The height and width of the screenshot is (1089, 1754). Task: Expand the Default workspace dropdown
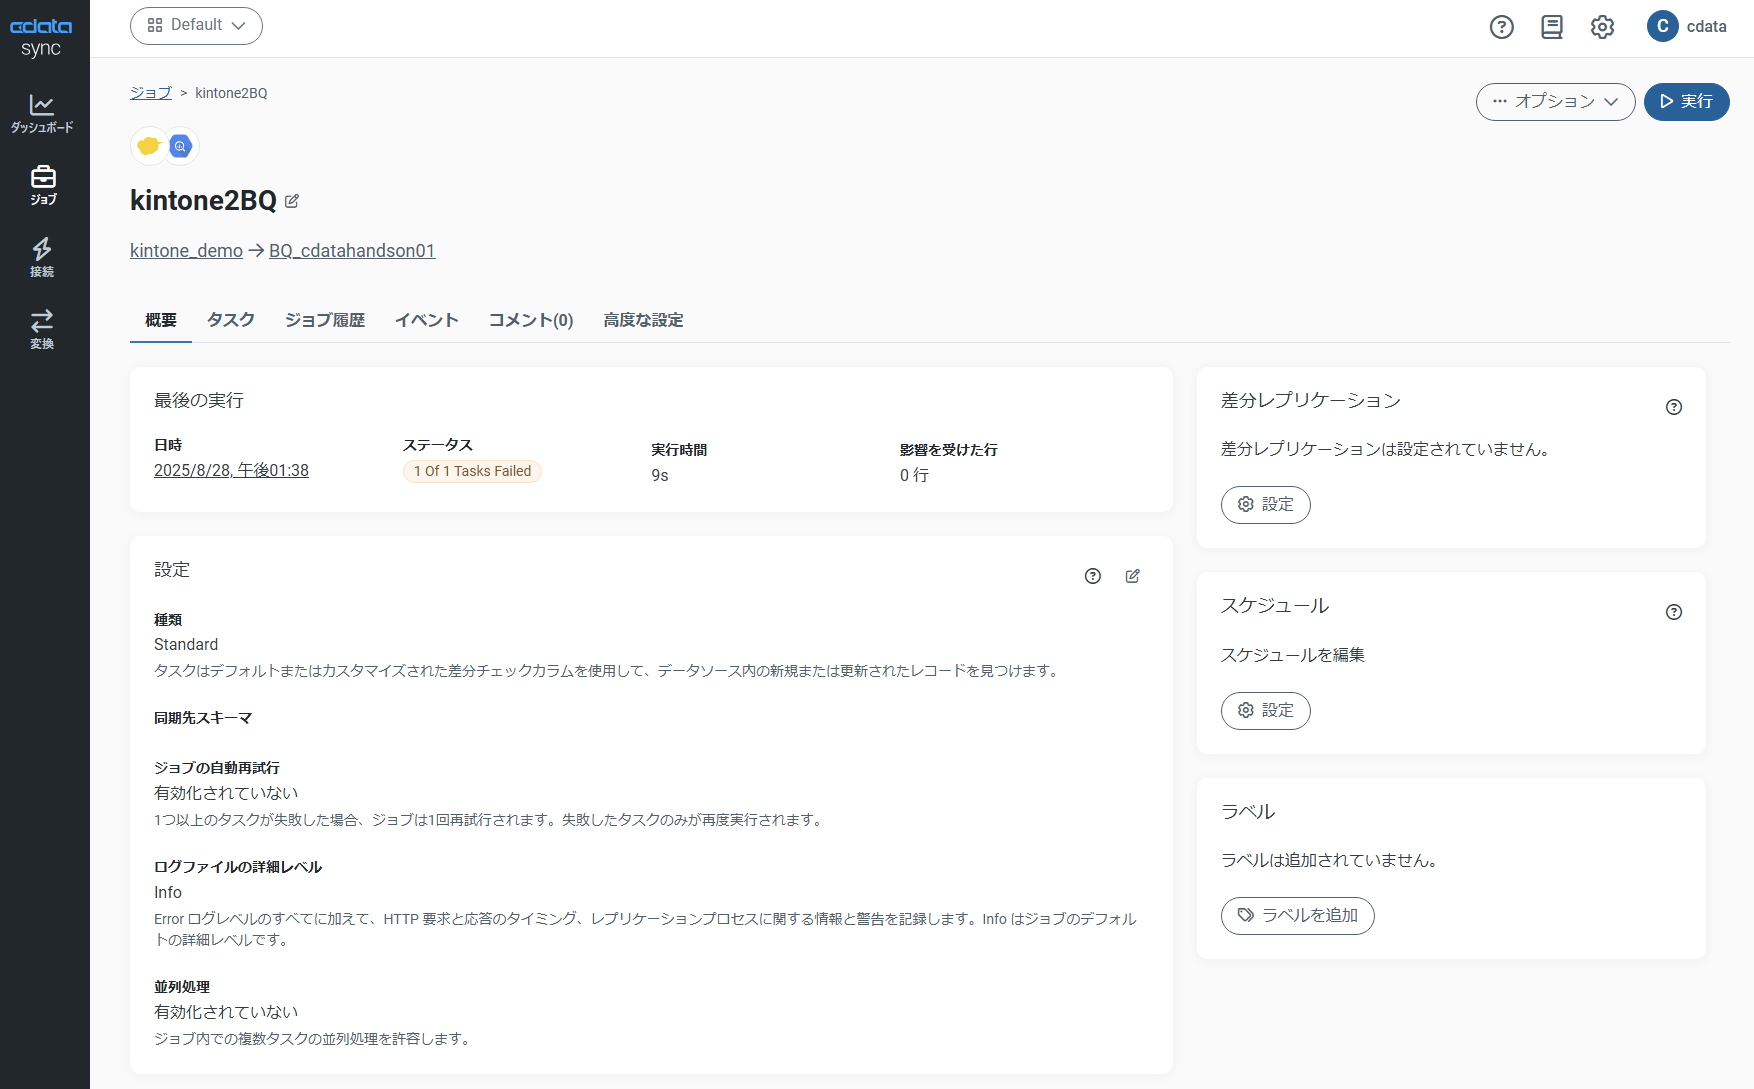(196, 26)
